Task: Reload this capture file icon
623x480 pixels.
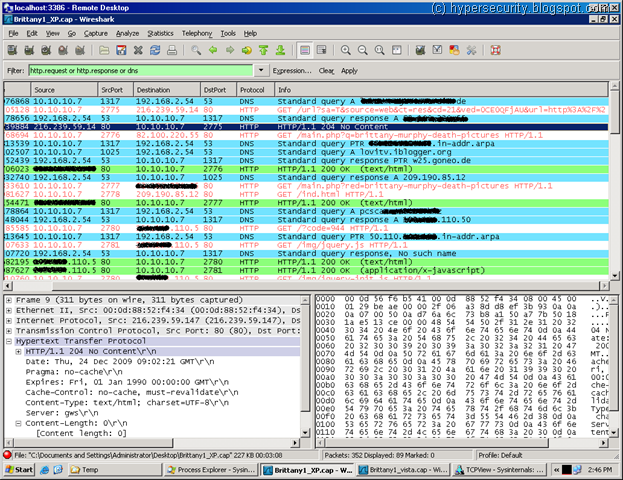Action: pos(155,50)
